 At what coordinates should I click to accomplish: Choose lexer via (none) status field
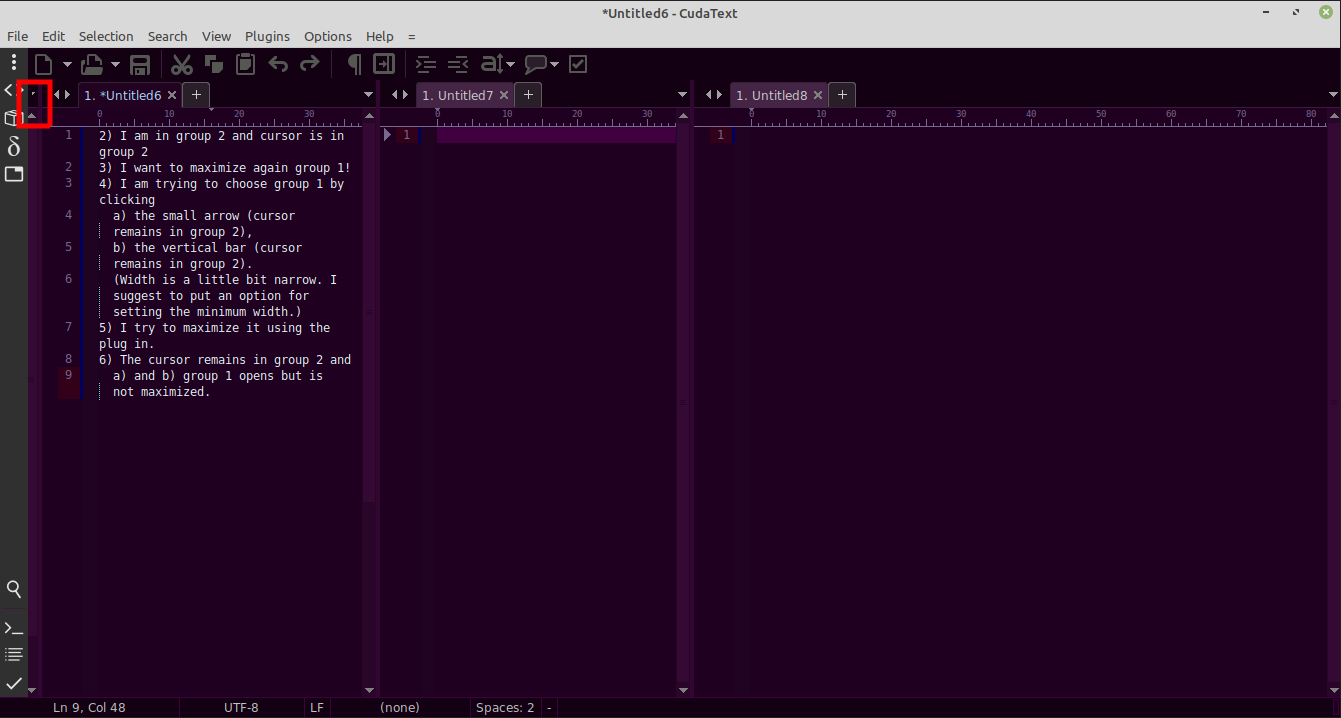(400, 707)
